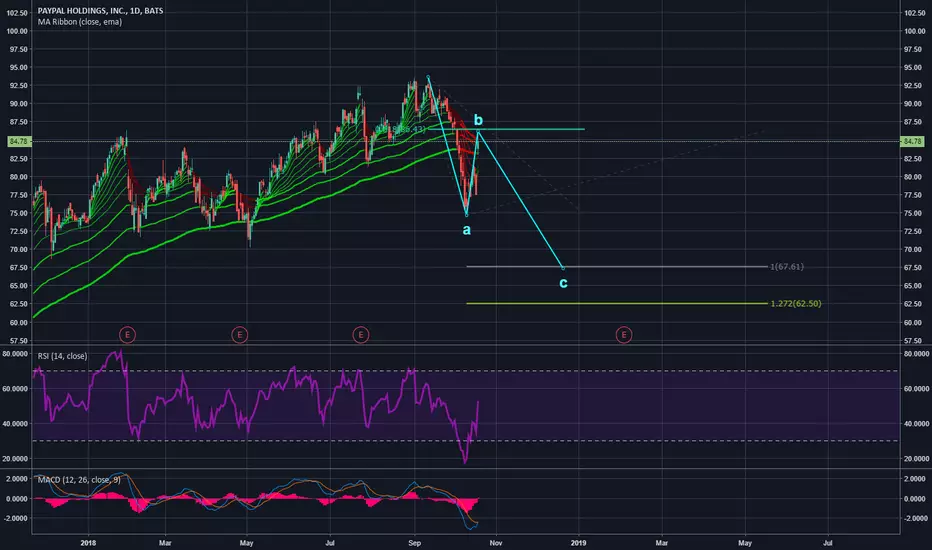This screenshot has width=932, height=550.
Task: Click 20.0000 on the left RSI scale
Action: [x=16, y=458]
